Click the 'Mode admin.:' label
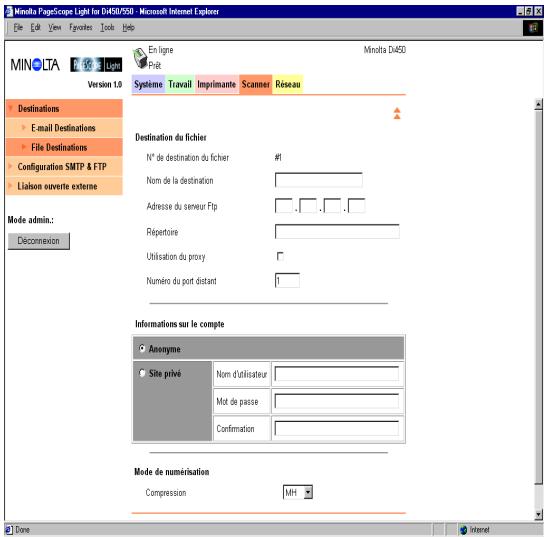Image resolution: width=545 pixels, height=537 pixels. click(31, 220)
